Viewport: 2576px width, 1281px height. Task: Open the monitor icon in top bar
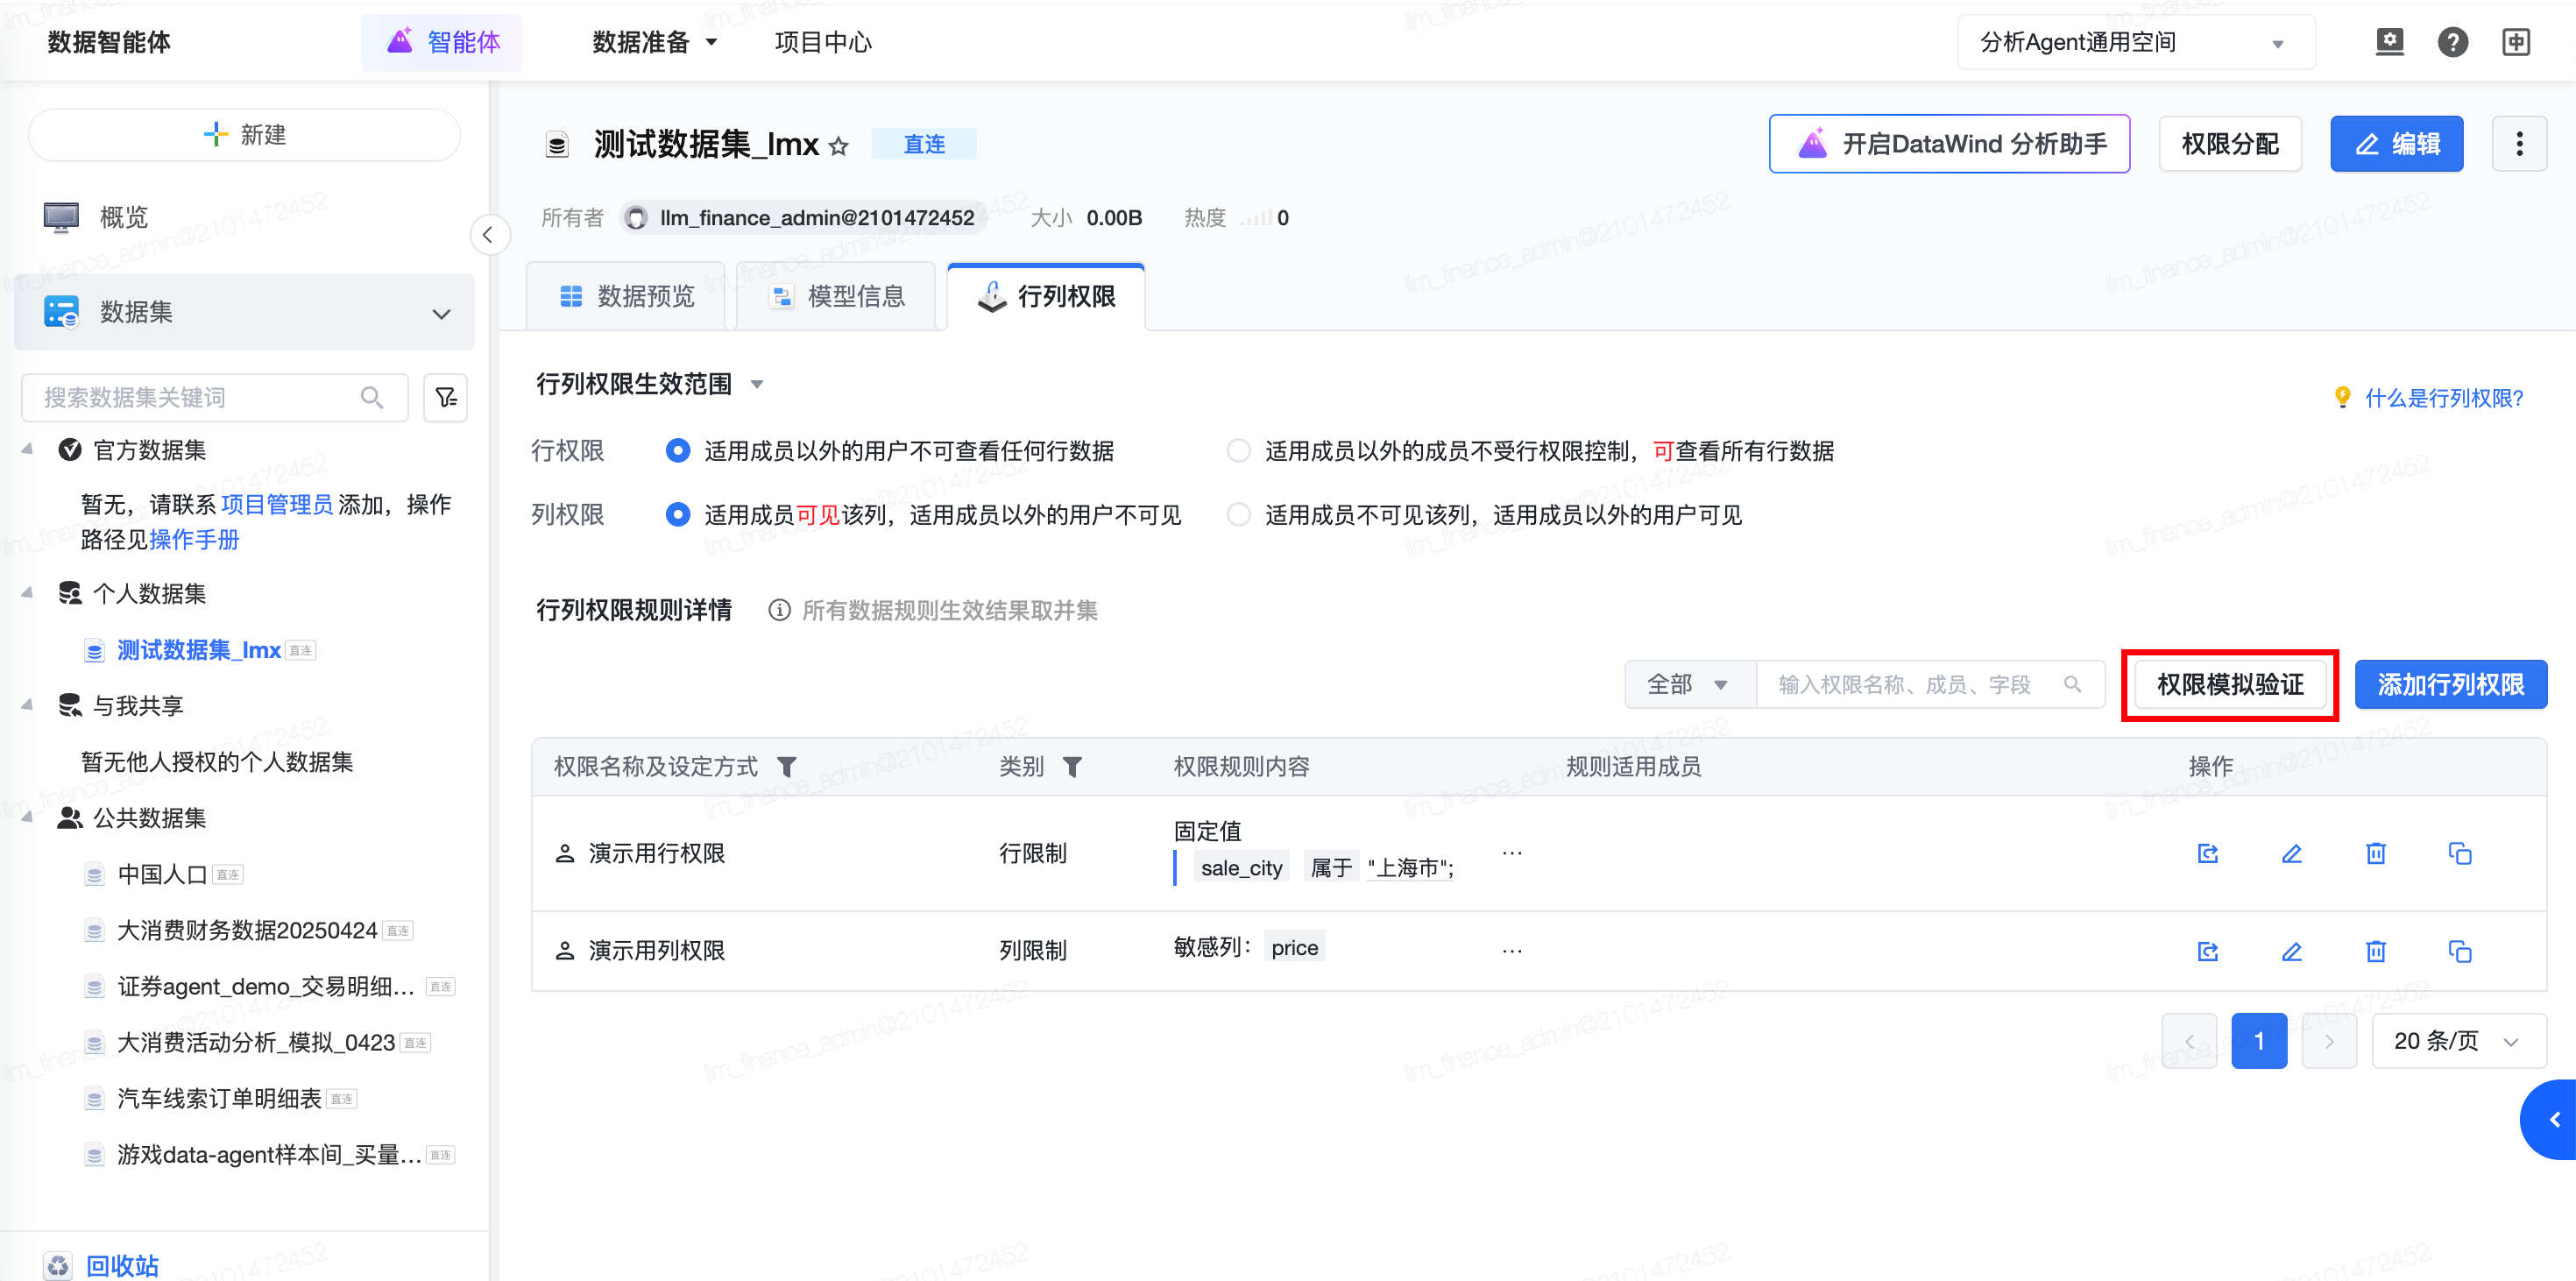(2389, 42)
